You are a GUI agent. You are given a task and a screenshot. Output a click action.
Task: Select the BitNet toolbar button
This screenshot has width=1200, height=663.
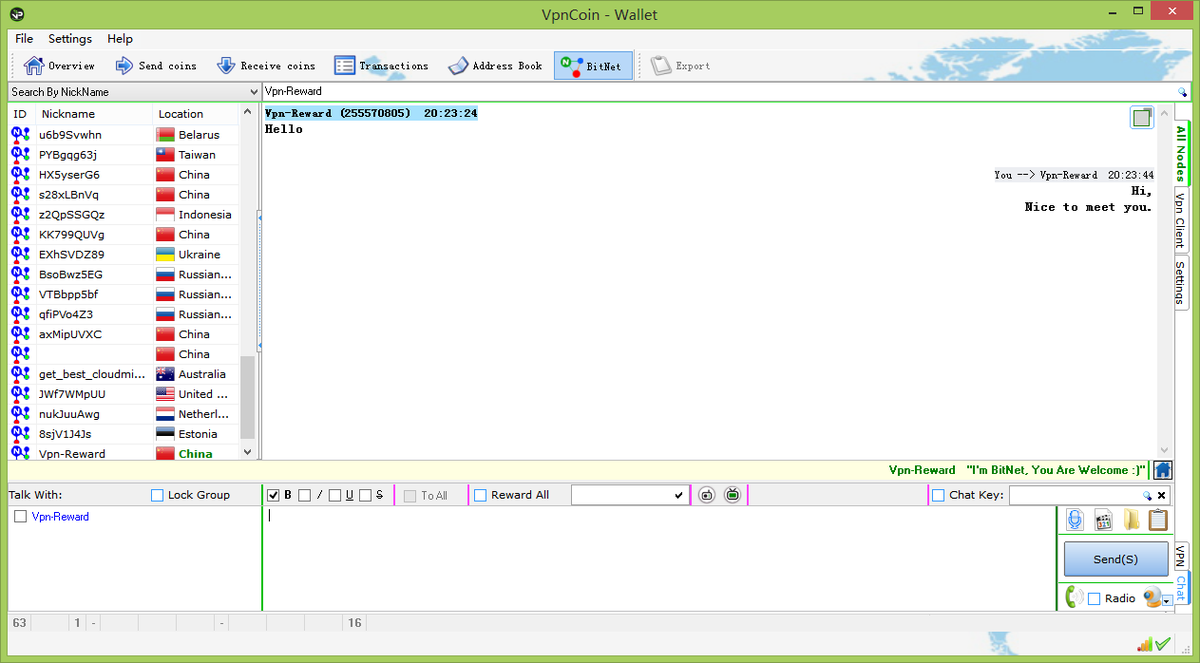593,66
